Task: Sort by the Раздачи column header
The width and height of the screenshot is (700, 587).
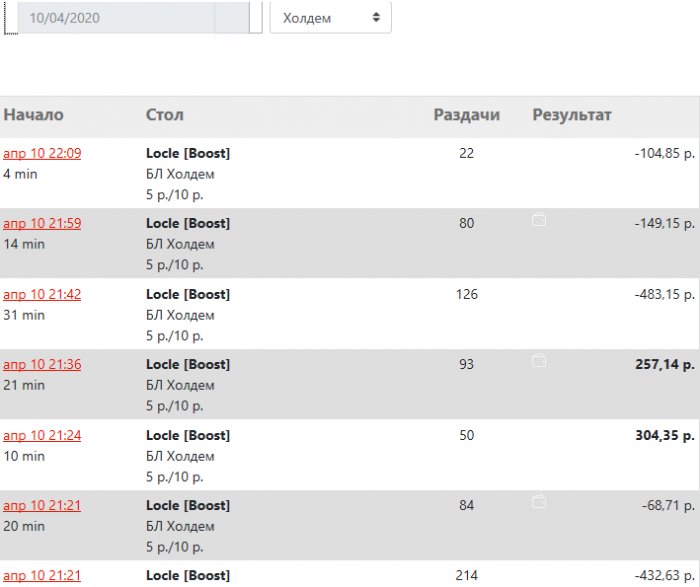Action: 466,115
